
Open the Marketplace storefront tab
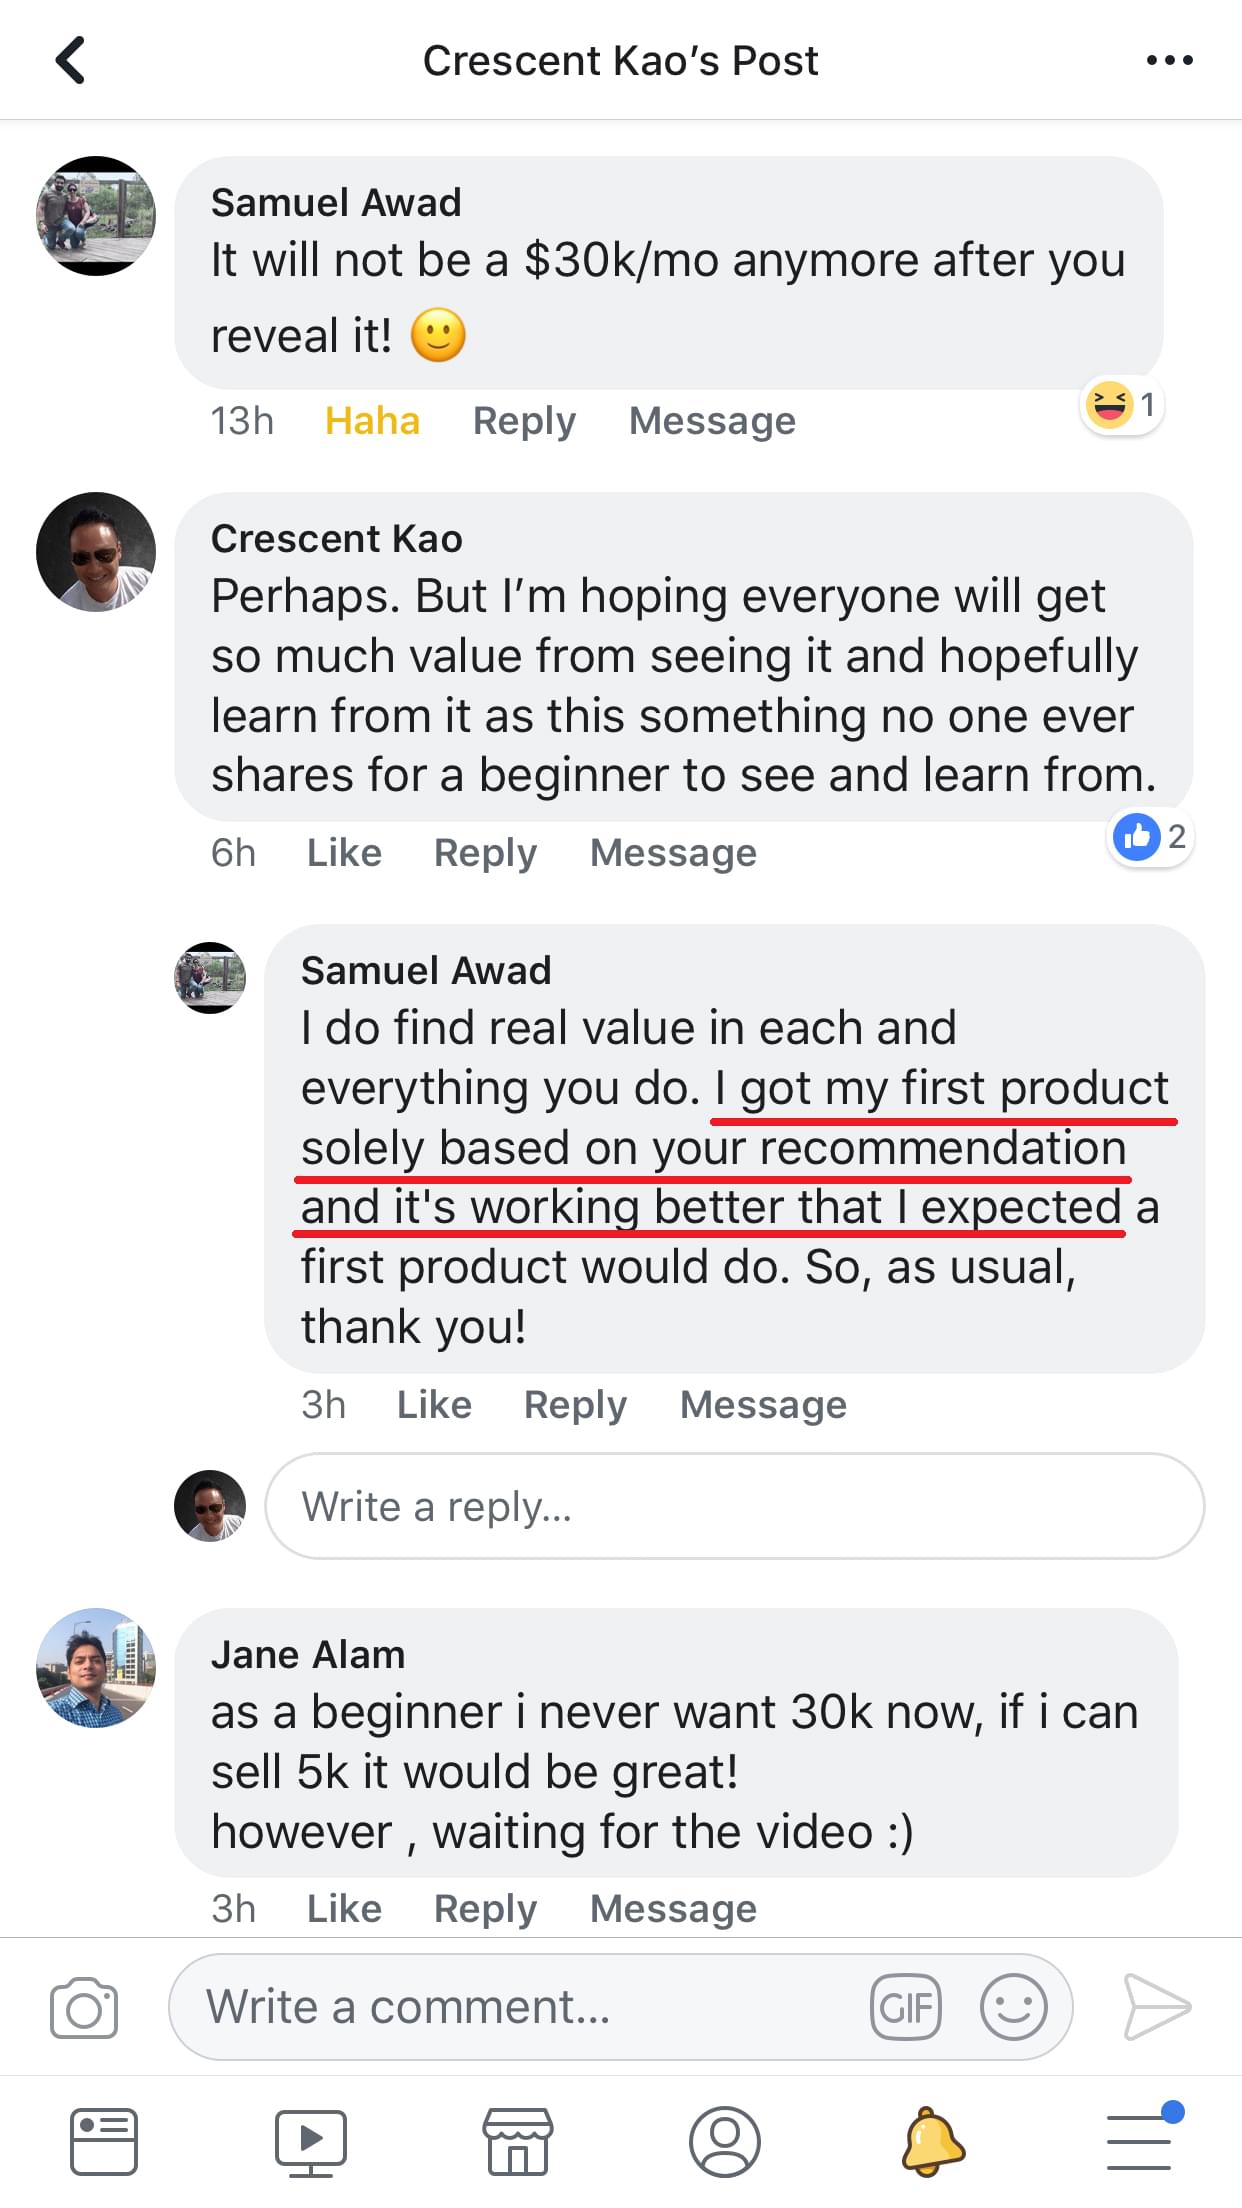[x=517, y=2141]
